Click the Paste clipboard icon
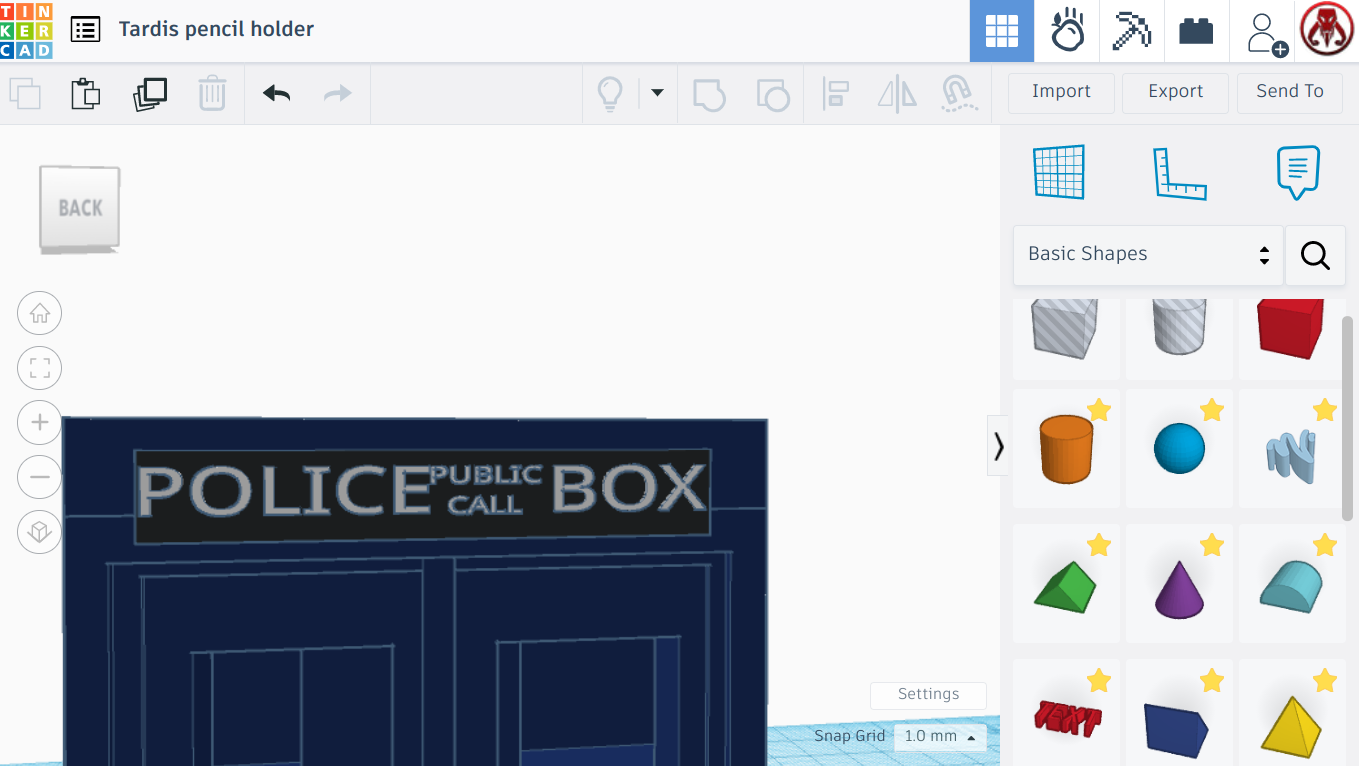This screenshot has height=766, width=1359. point(86,94)
